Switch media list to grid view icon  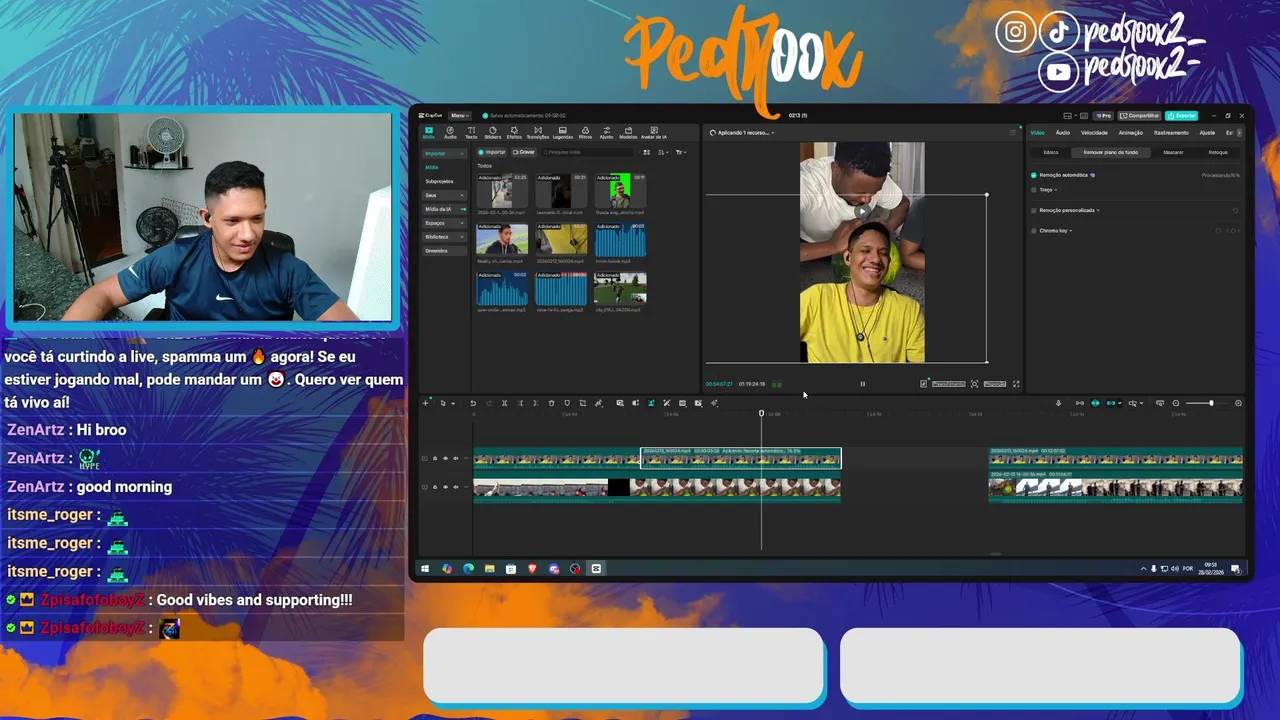pyautogui.click(x=647, y=152)
